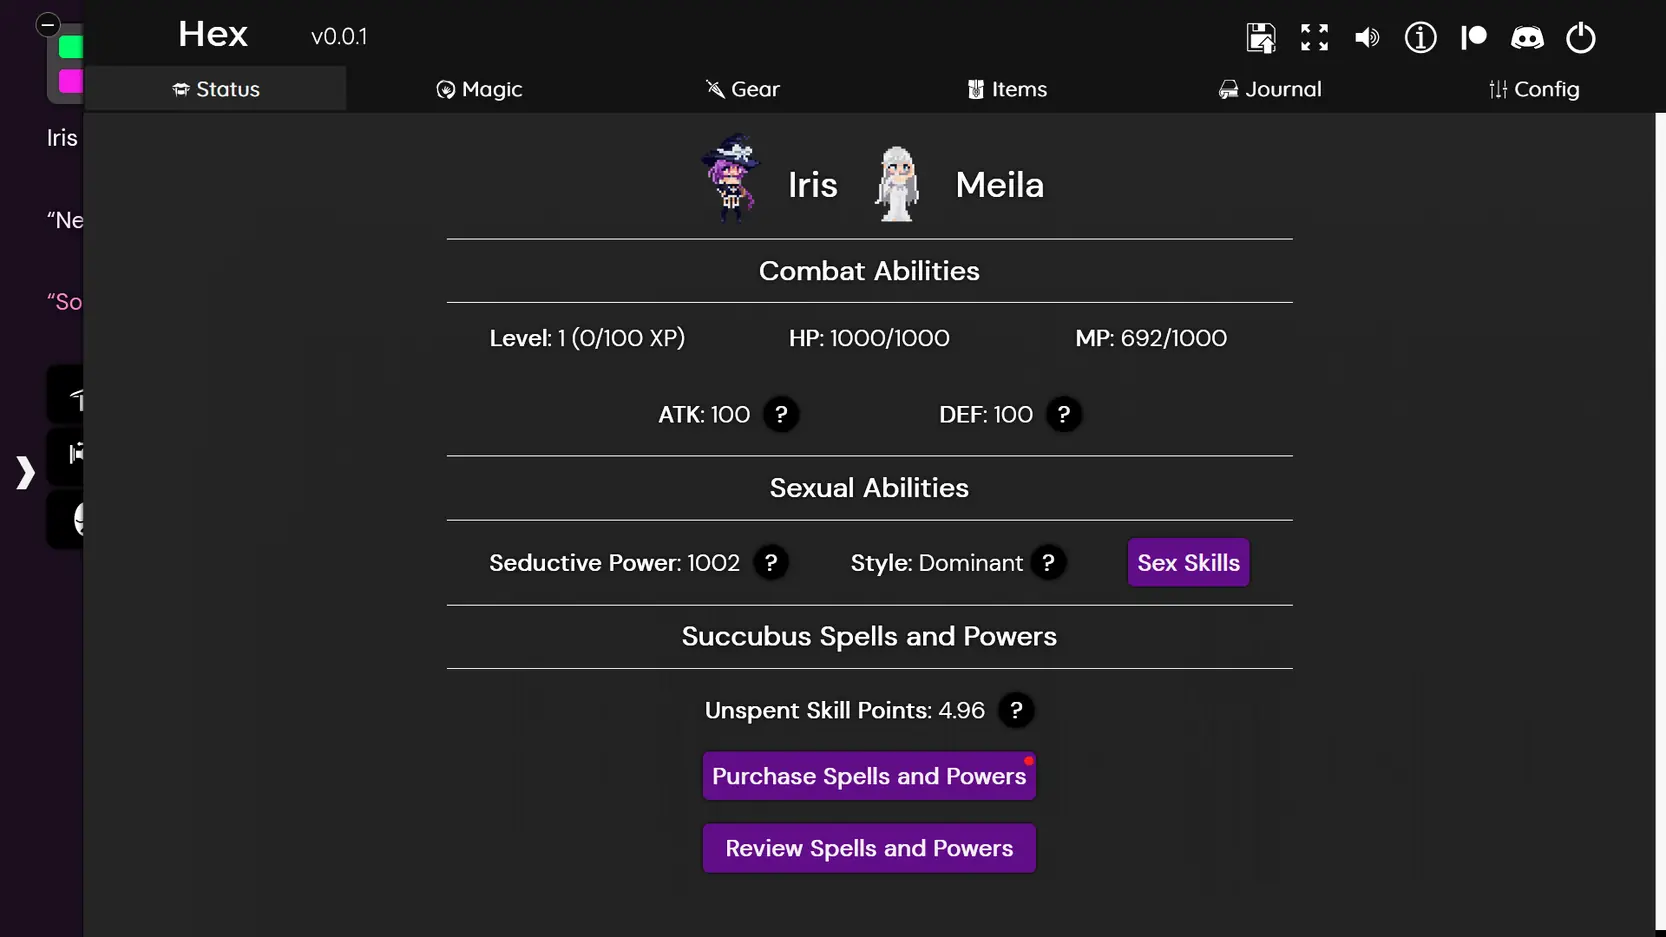Click the power quit icon
1666x937 pixels.
tap(1580, 38)
